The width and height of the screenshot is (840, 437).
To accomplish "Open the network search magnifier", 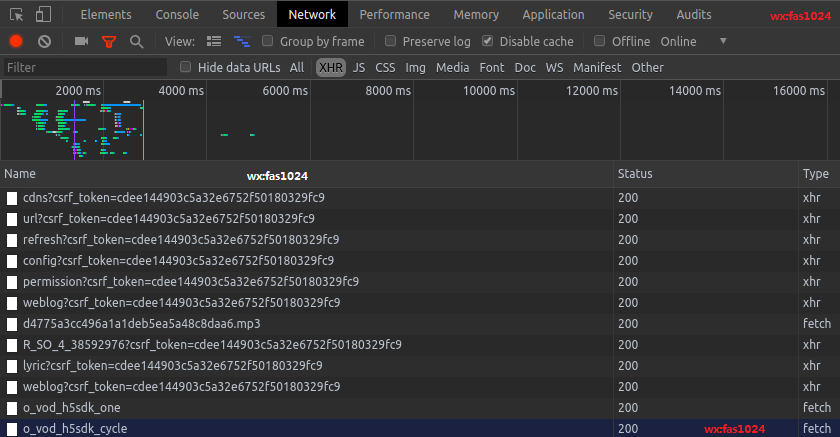I will (137, 41).
